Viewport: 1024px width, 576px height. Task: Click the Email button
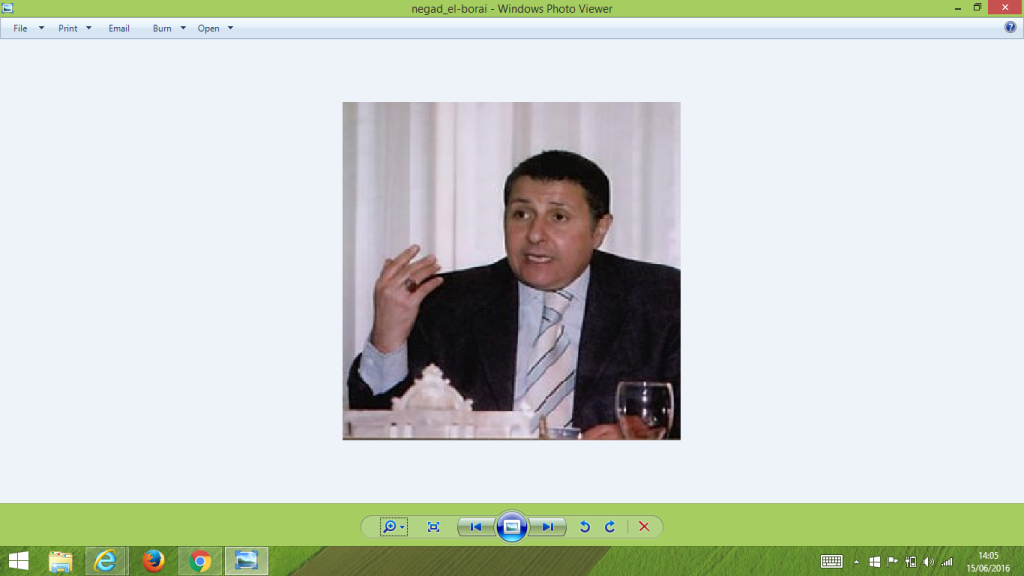click(x=119, y=28)
